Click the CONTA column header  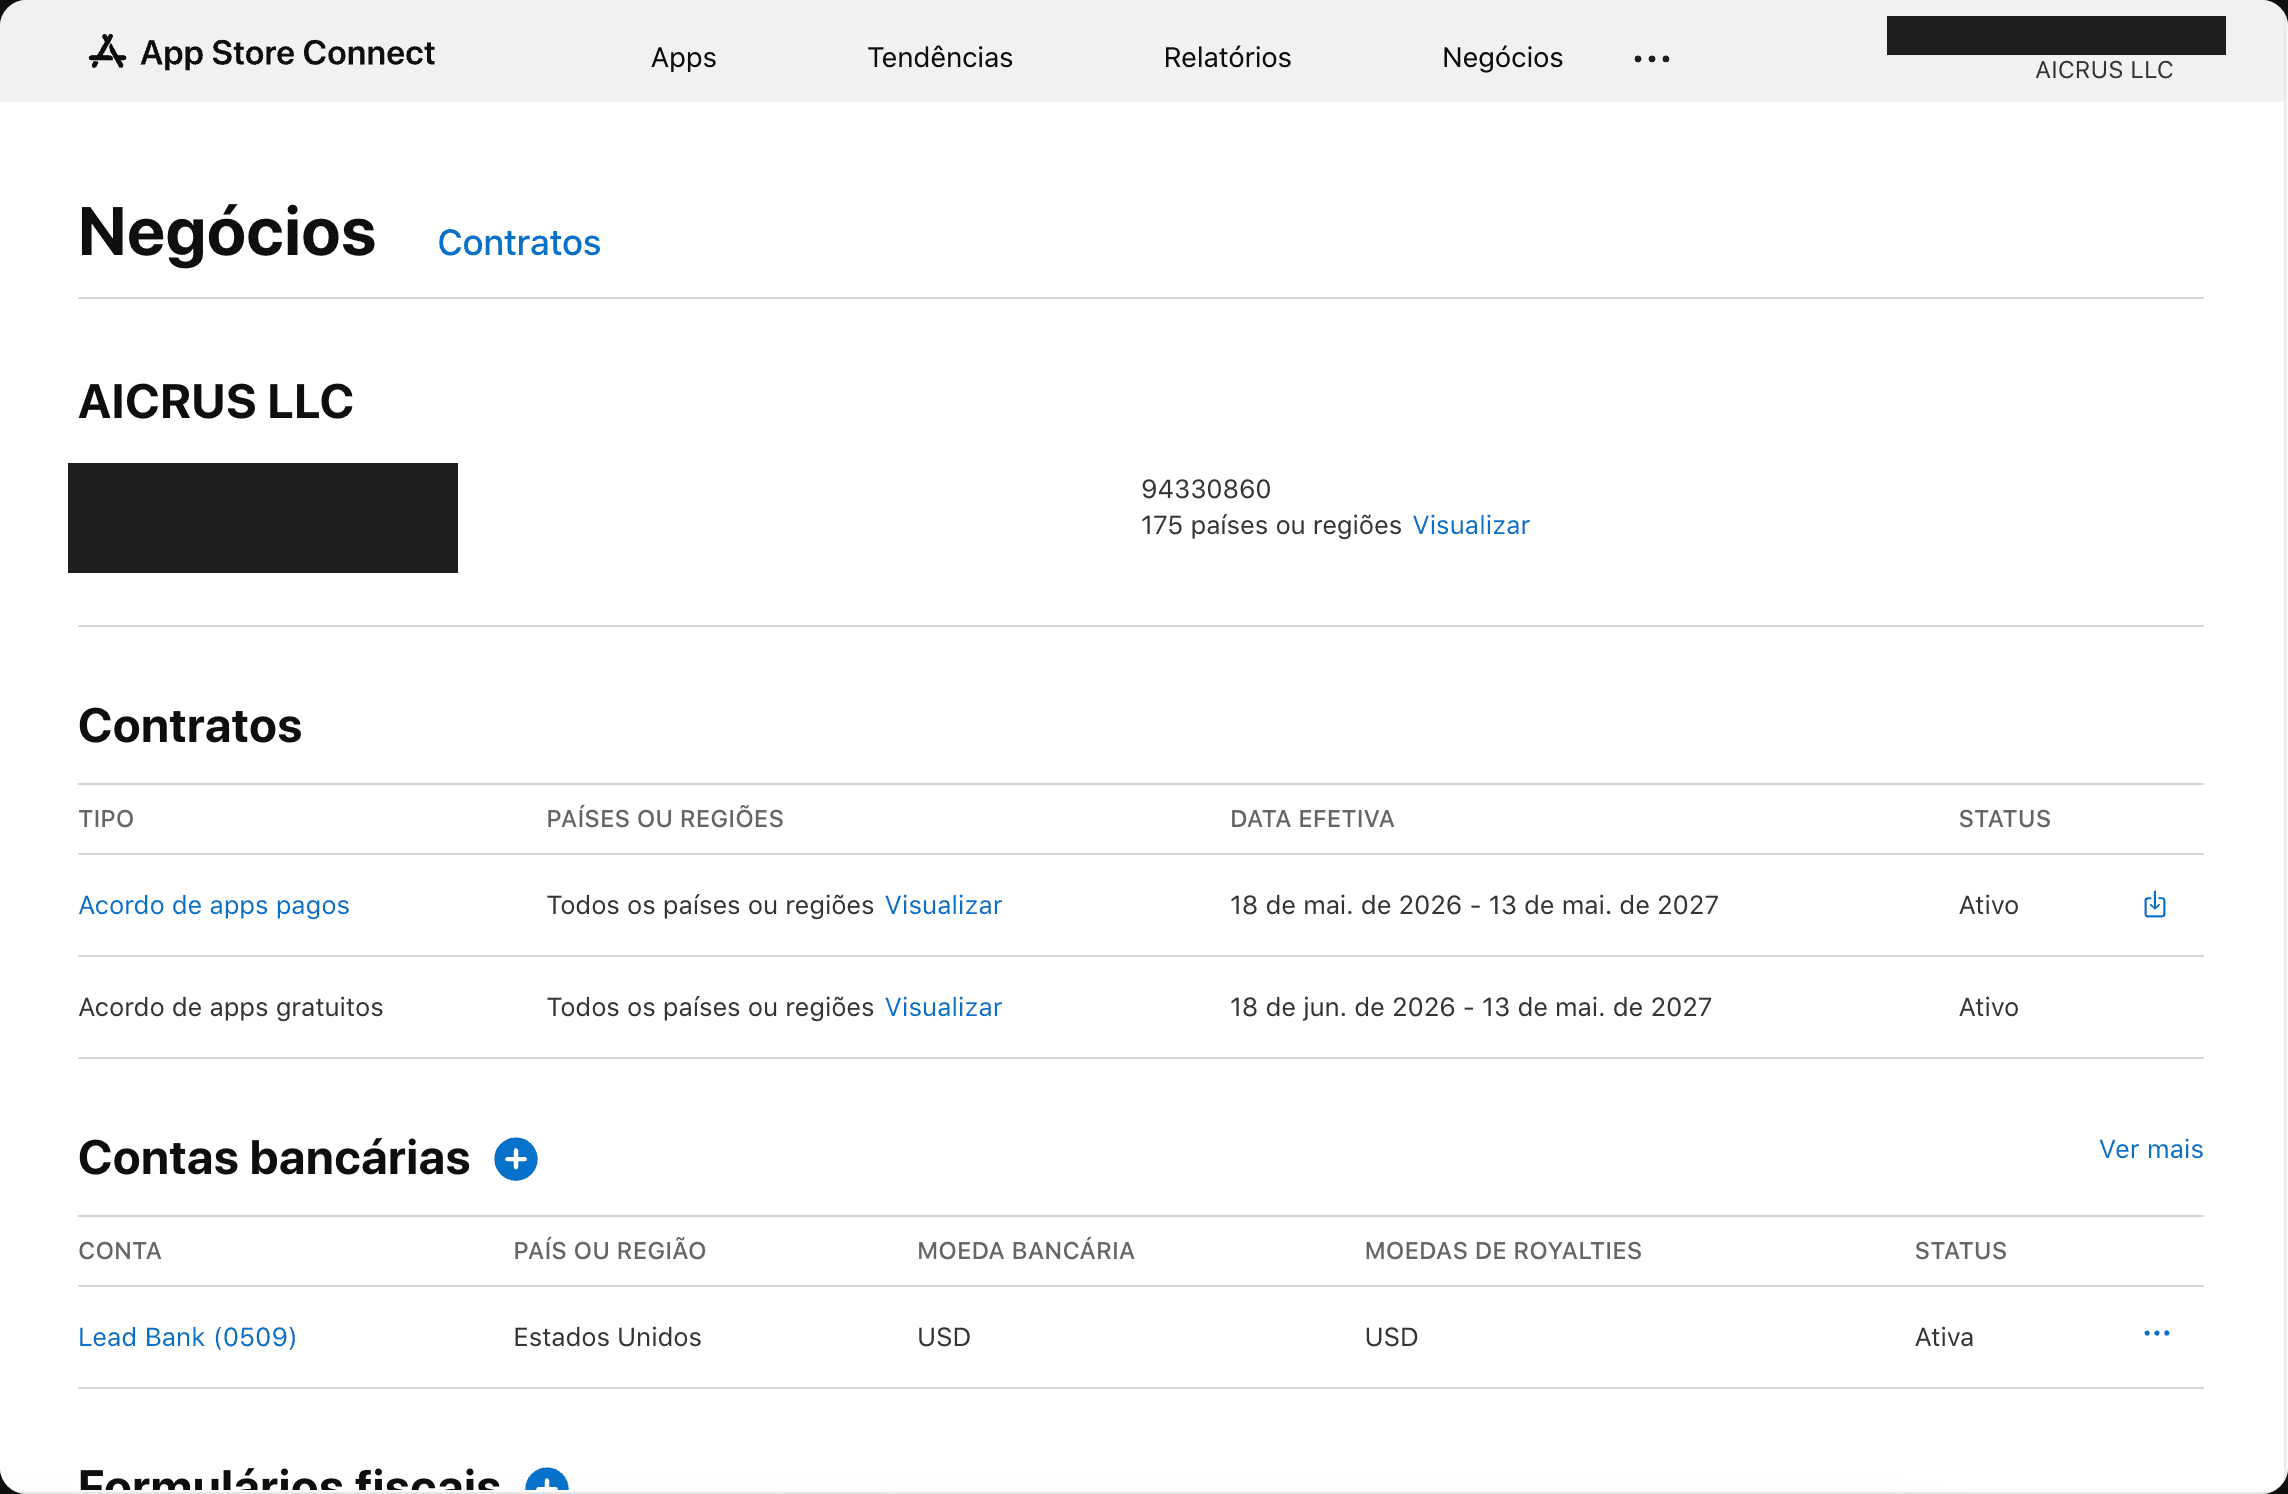[120, 1251]
